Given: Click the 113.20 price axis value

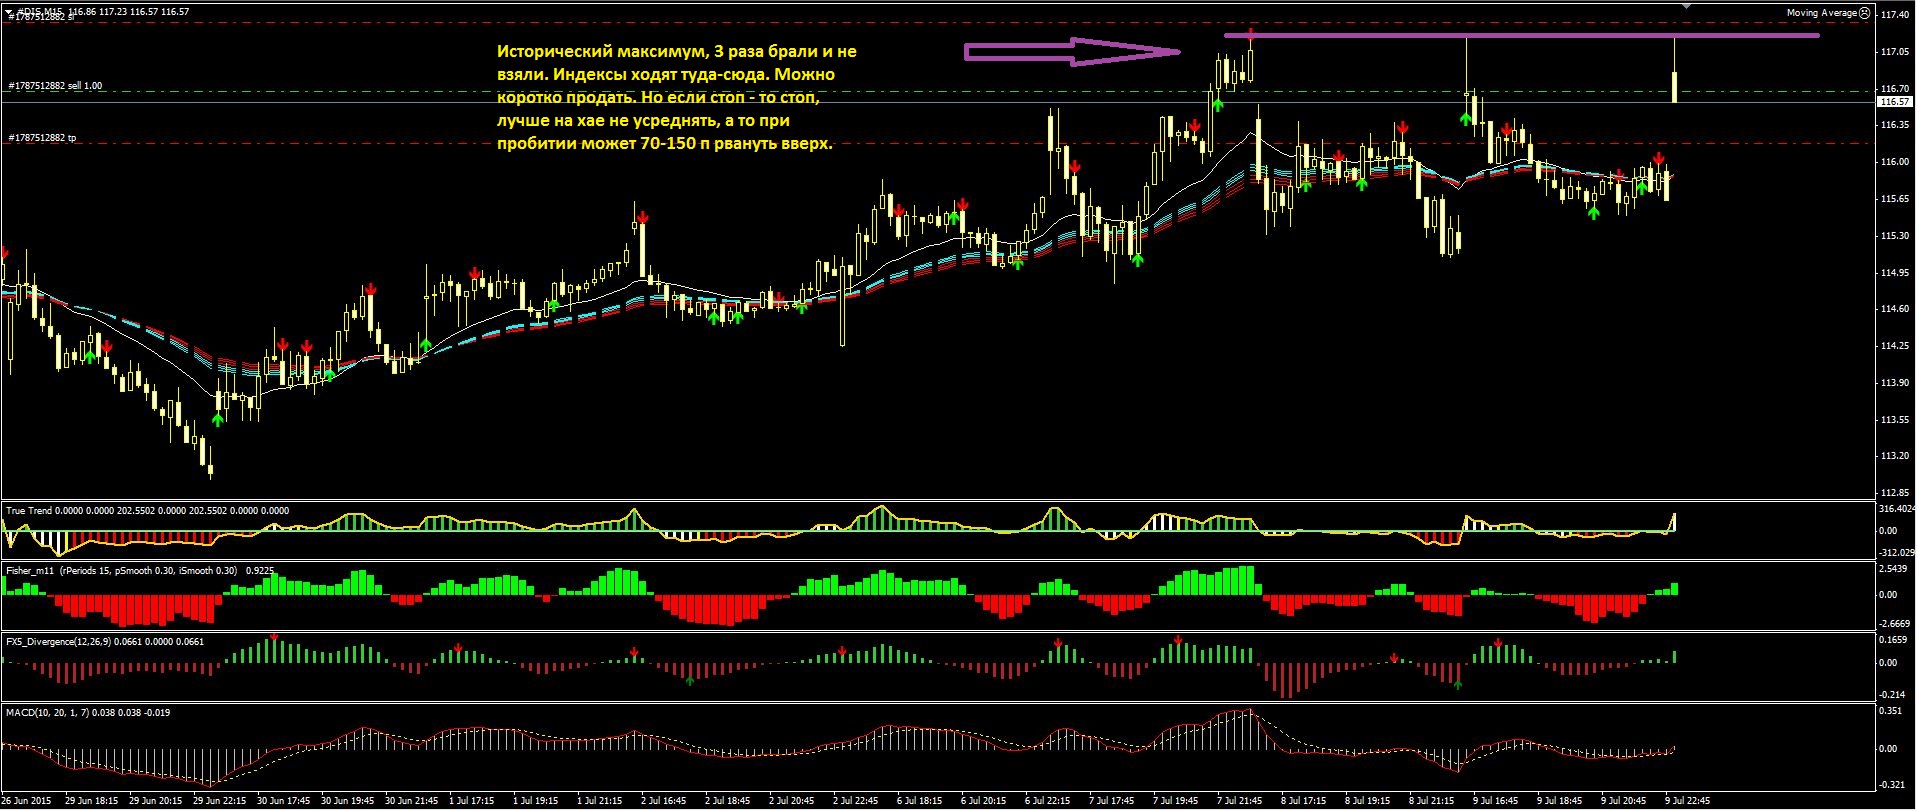Looking at the screenshot, I should coord(1895,457).
